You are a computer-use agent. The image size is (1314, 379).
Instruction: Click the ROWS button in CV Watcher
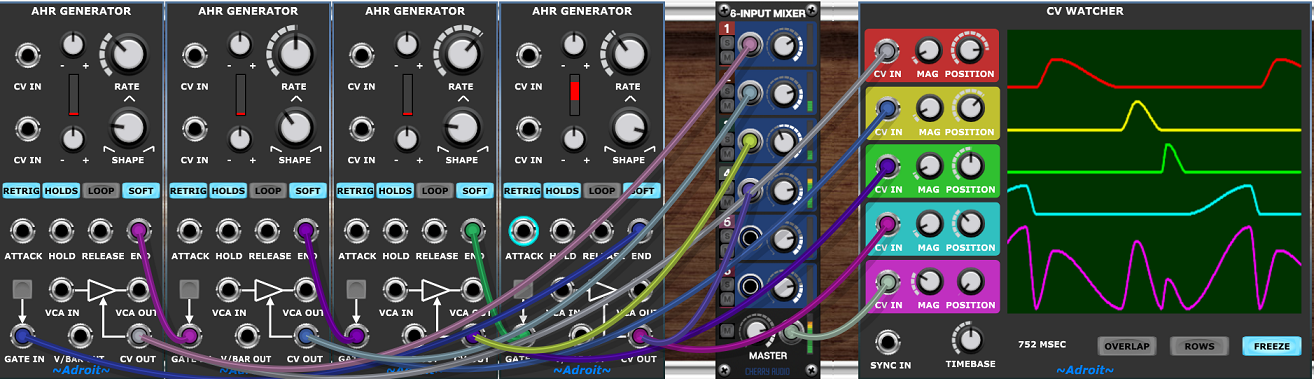[1199, 346]
